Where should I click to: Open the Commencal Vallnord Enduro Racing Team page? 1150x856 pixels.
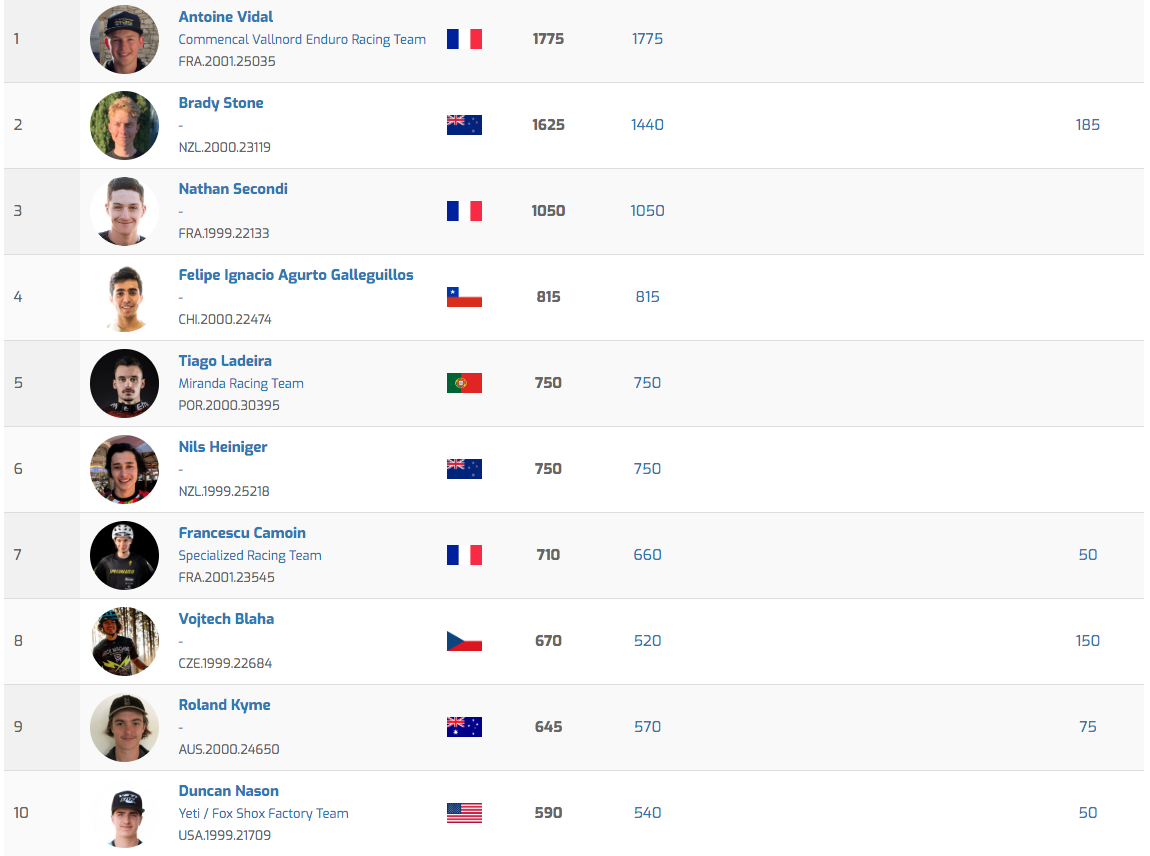(302, 40)
